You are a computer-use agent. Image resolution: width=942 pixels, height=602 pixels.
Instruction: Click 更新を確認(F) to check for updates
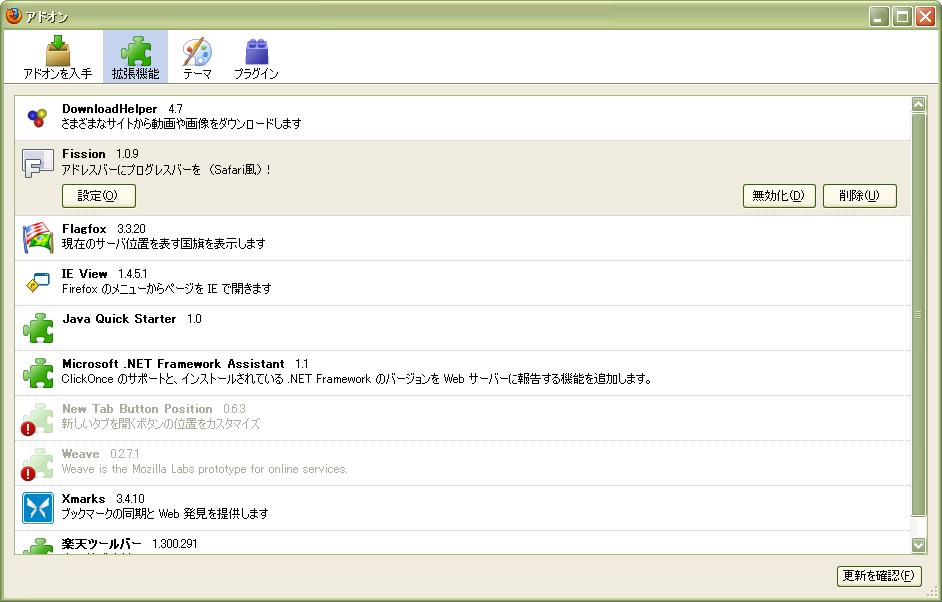coord(879,576)
